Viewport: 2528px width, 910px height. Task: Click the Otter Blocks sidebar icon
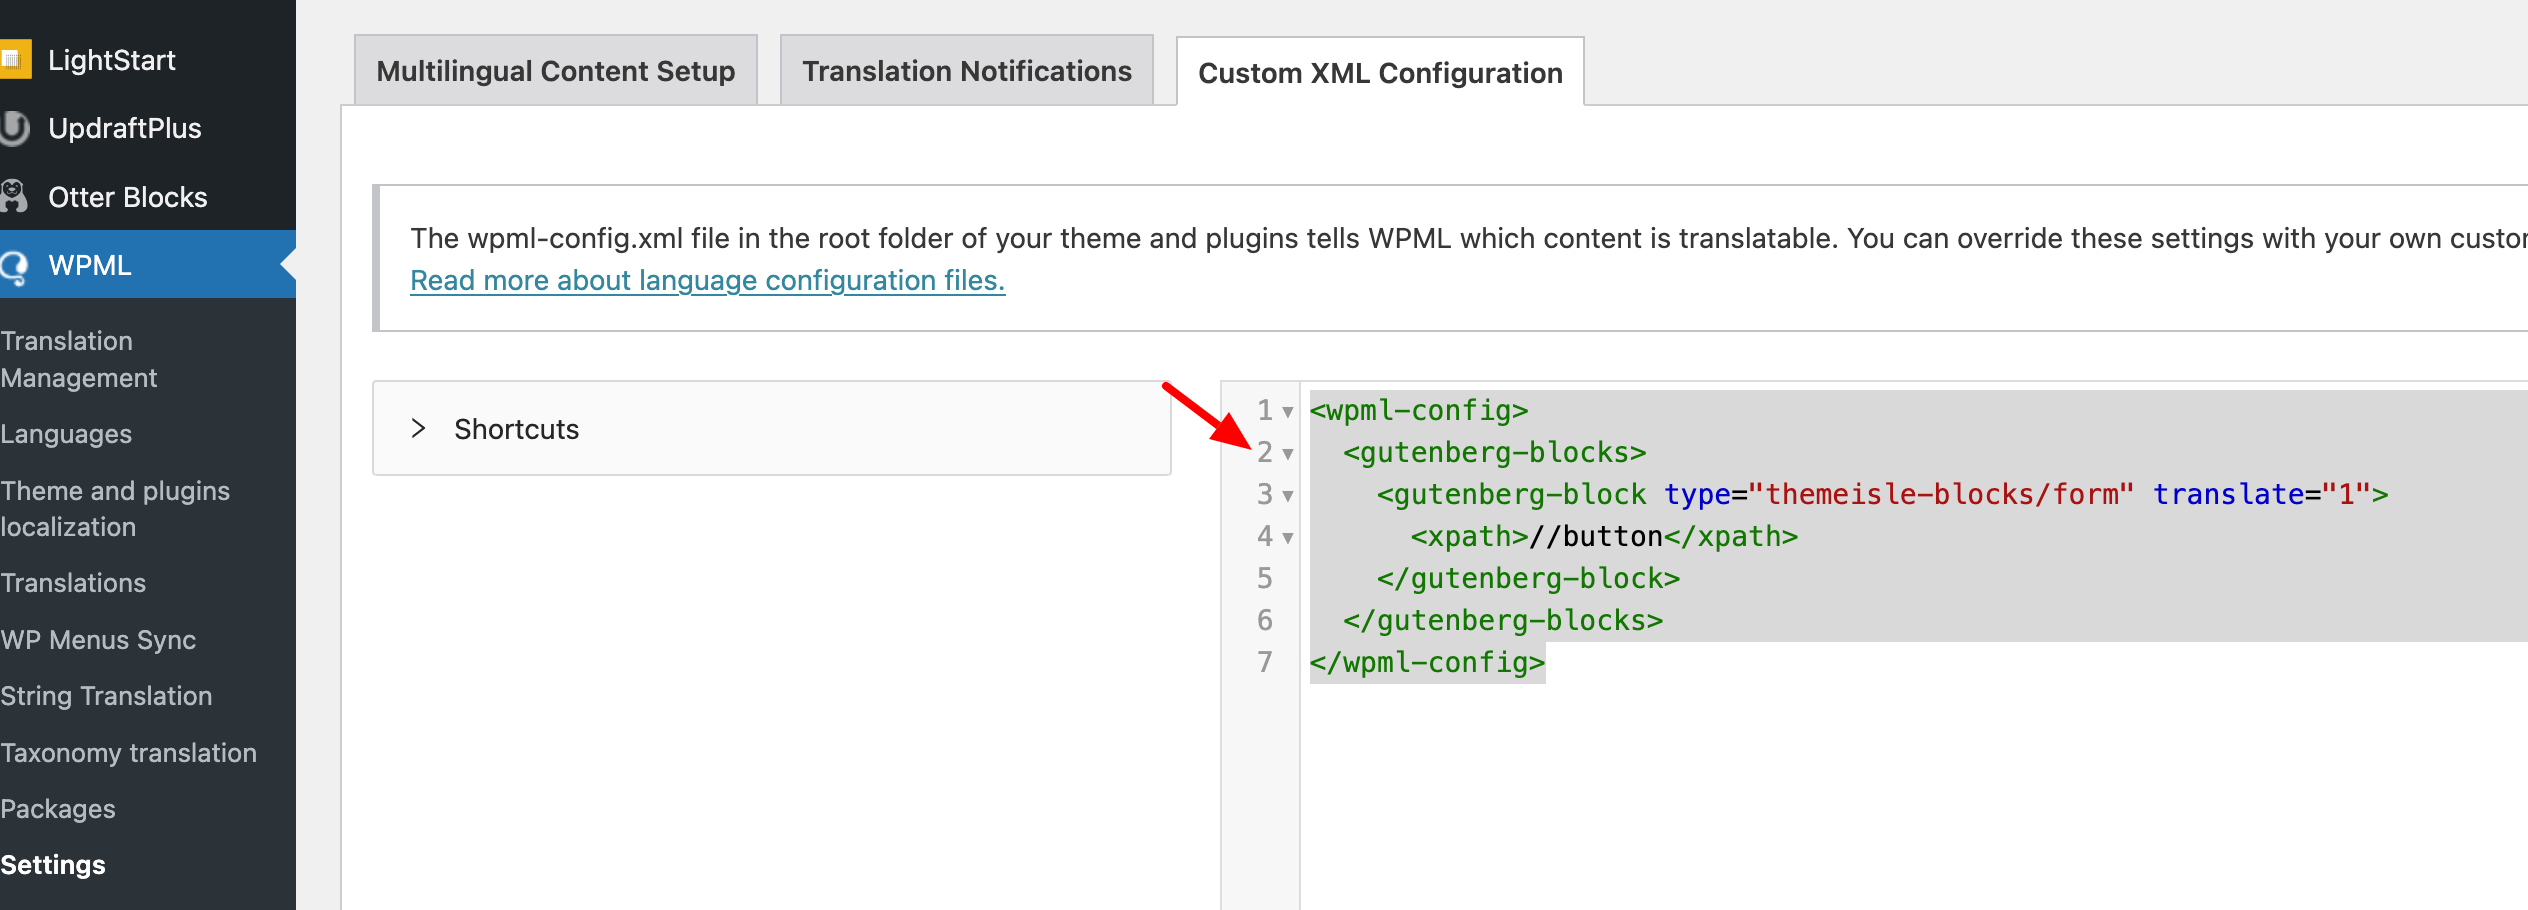(x=14, y=196)
